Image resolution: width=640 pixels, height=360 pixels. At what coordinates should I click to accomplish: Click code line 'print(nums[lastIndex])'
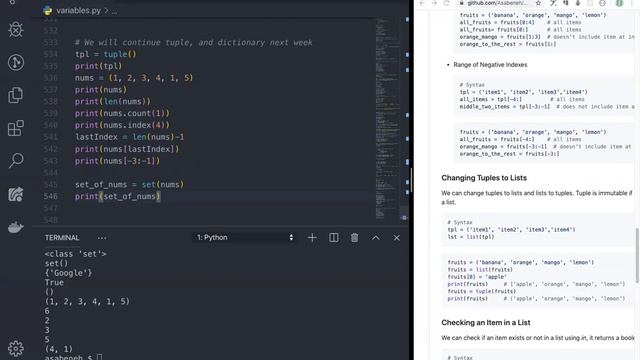tap(127, 149)
